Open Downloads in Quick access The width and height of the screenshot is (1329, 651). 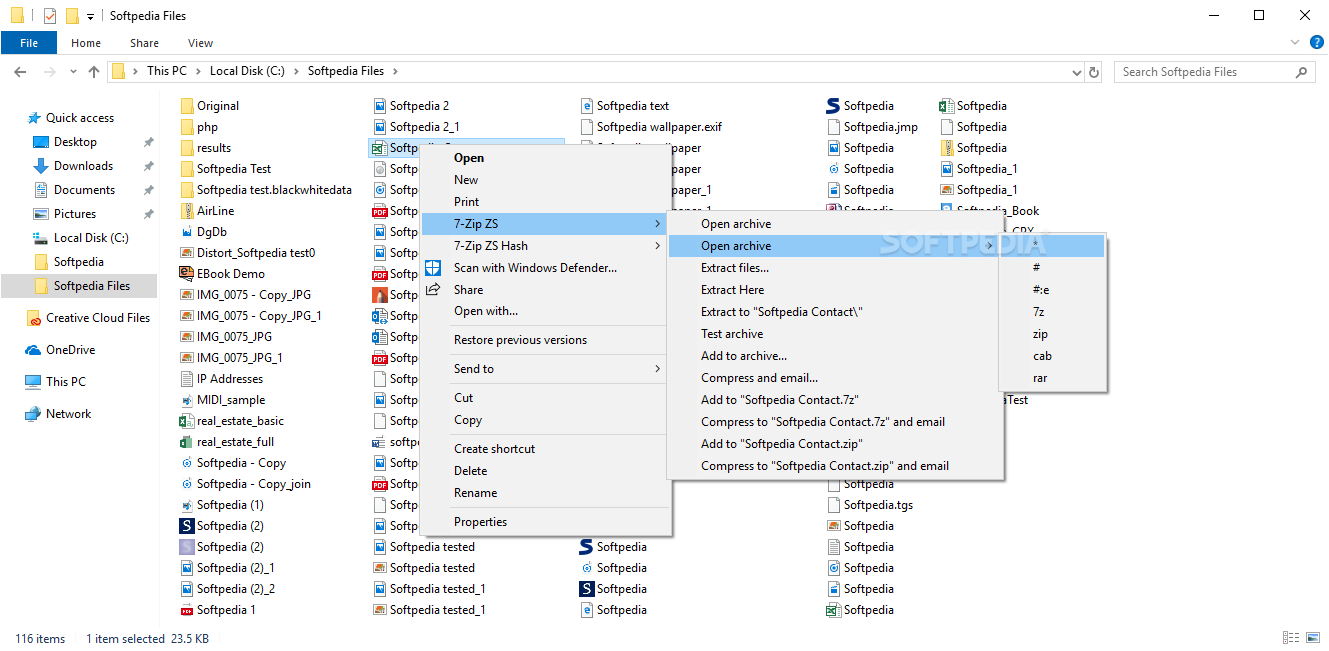(83, 166)
